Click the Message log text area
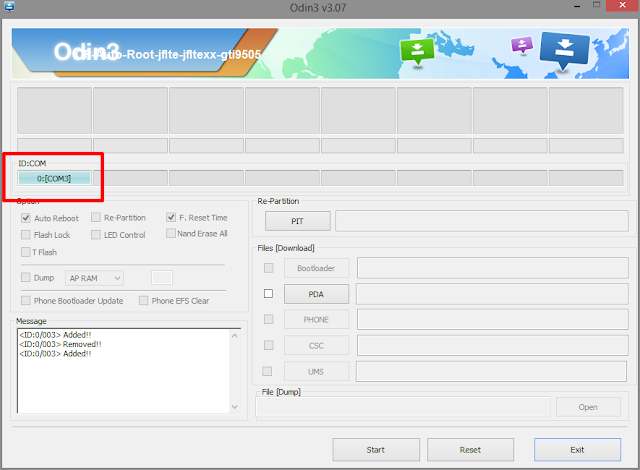 (124, 370)
